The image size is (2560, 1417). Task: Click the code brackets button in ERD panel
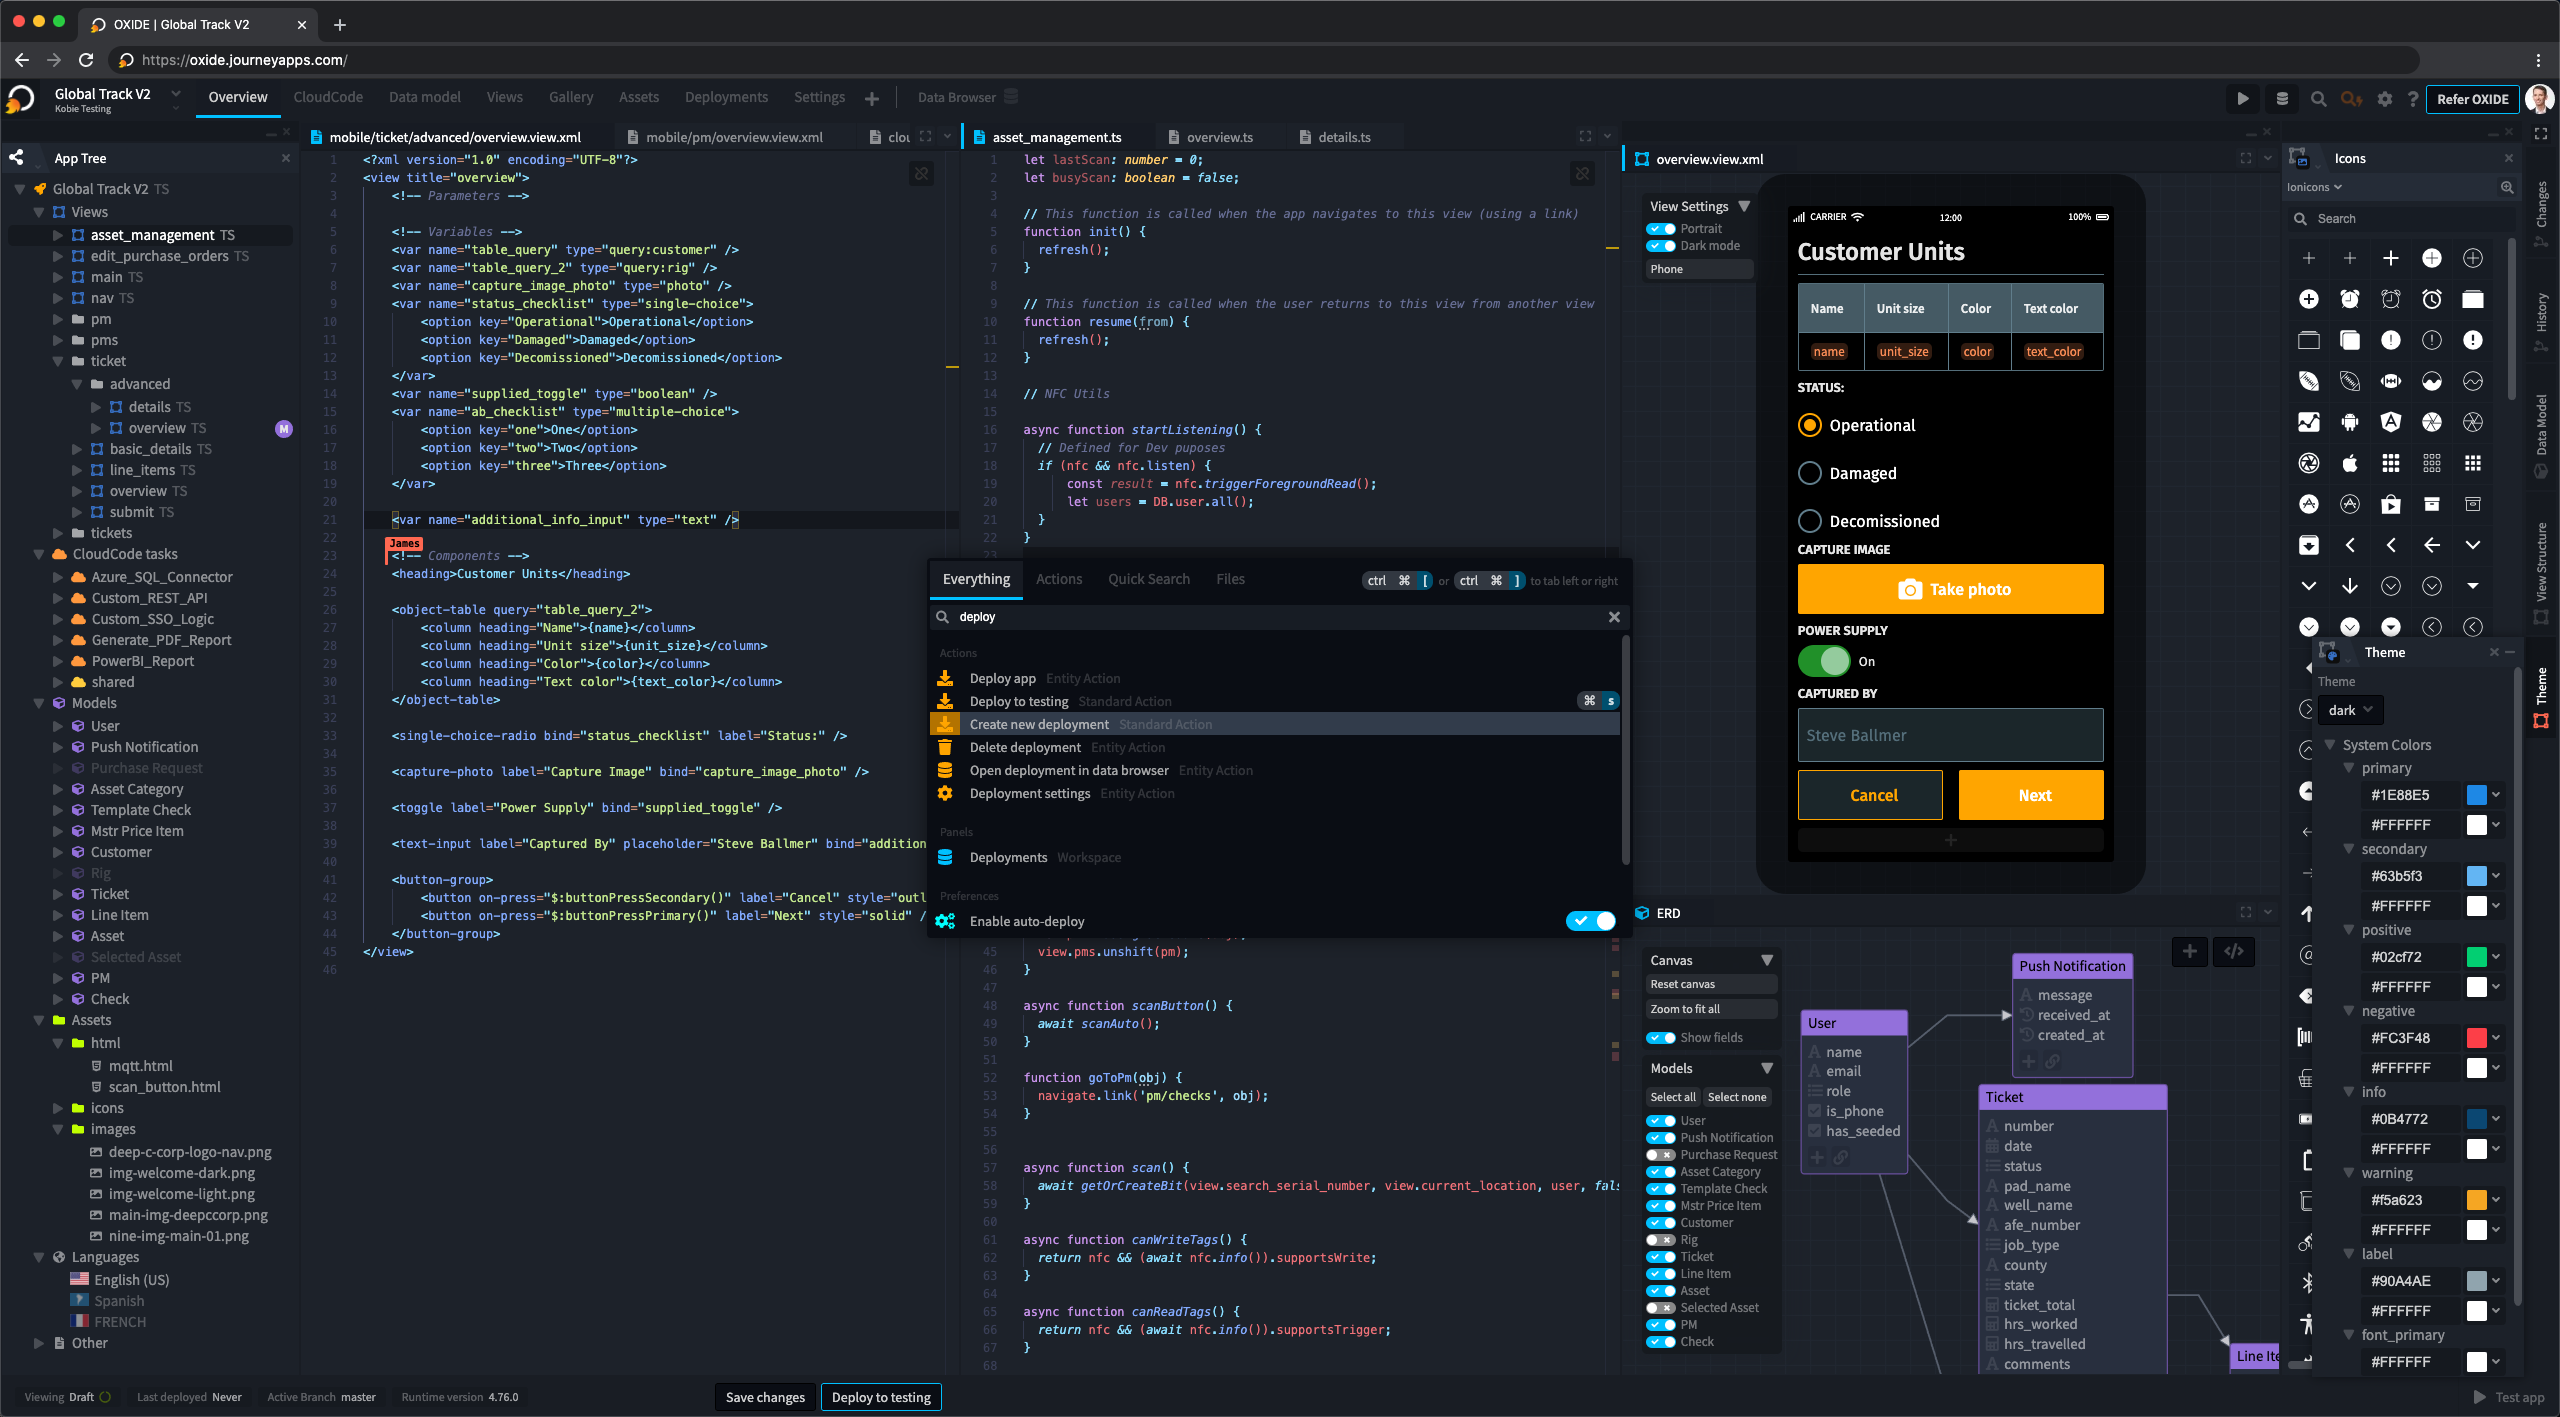[2233, 951]
